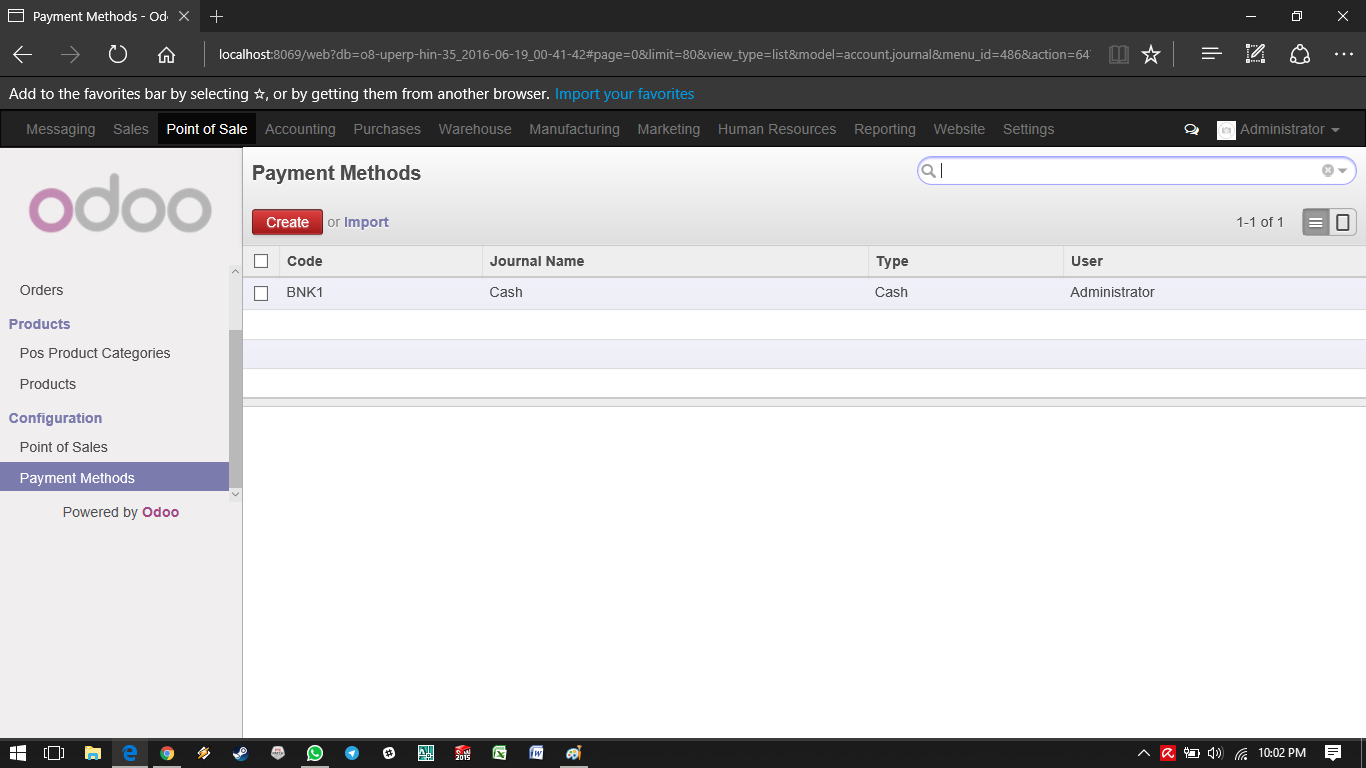1366x768 pixels.
Task: Open the conversations chat icon
Action: click(x=1191, y=130)
